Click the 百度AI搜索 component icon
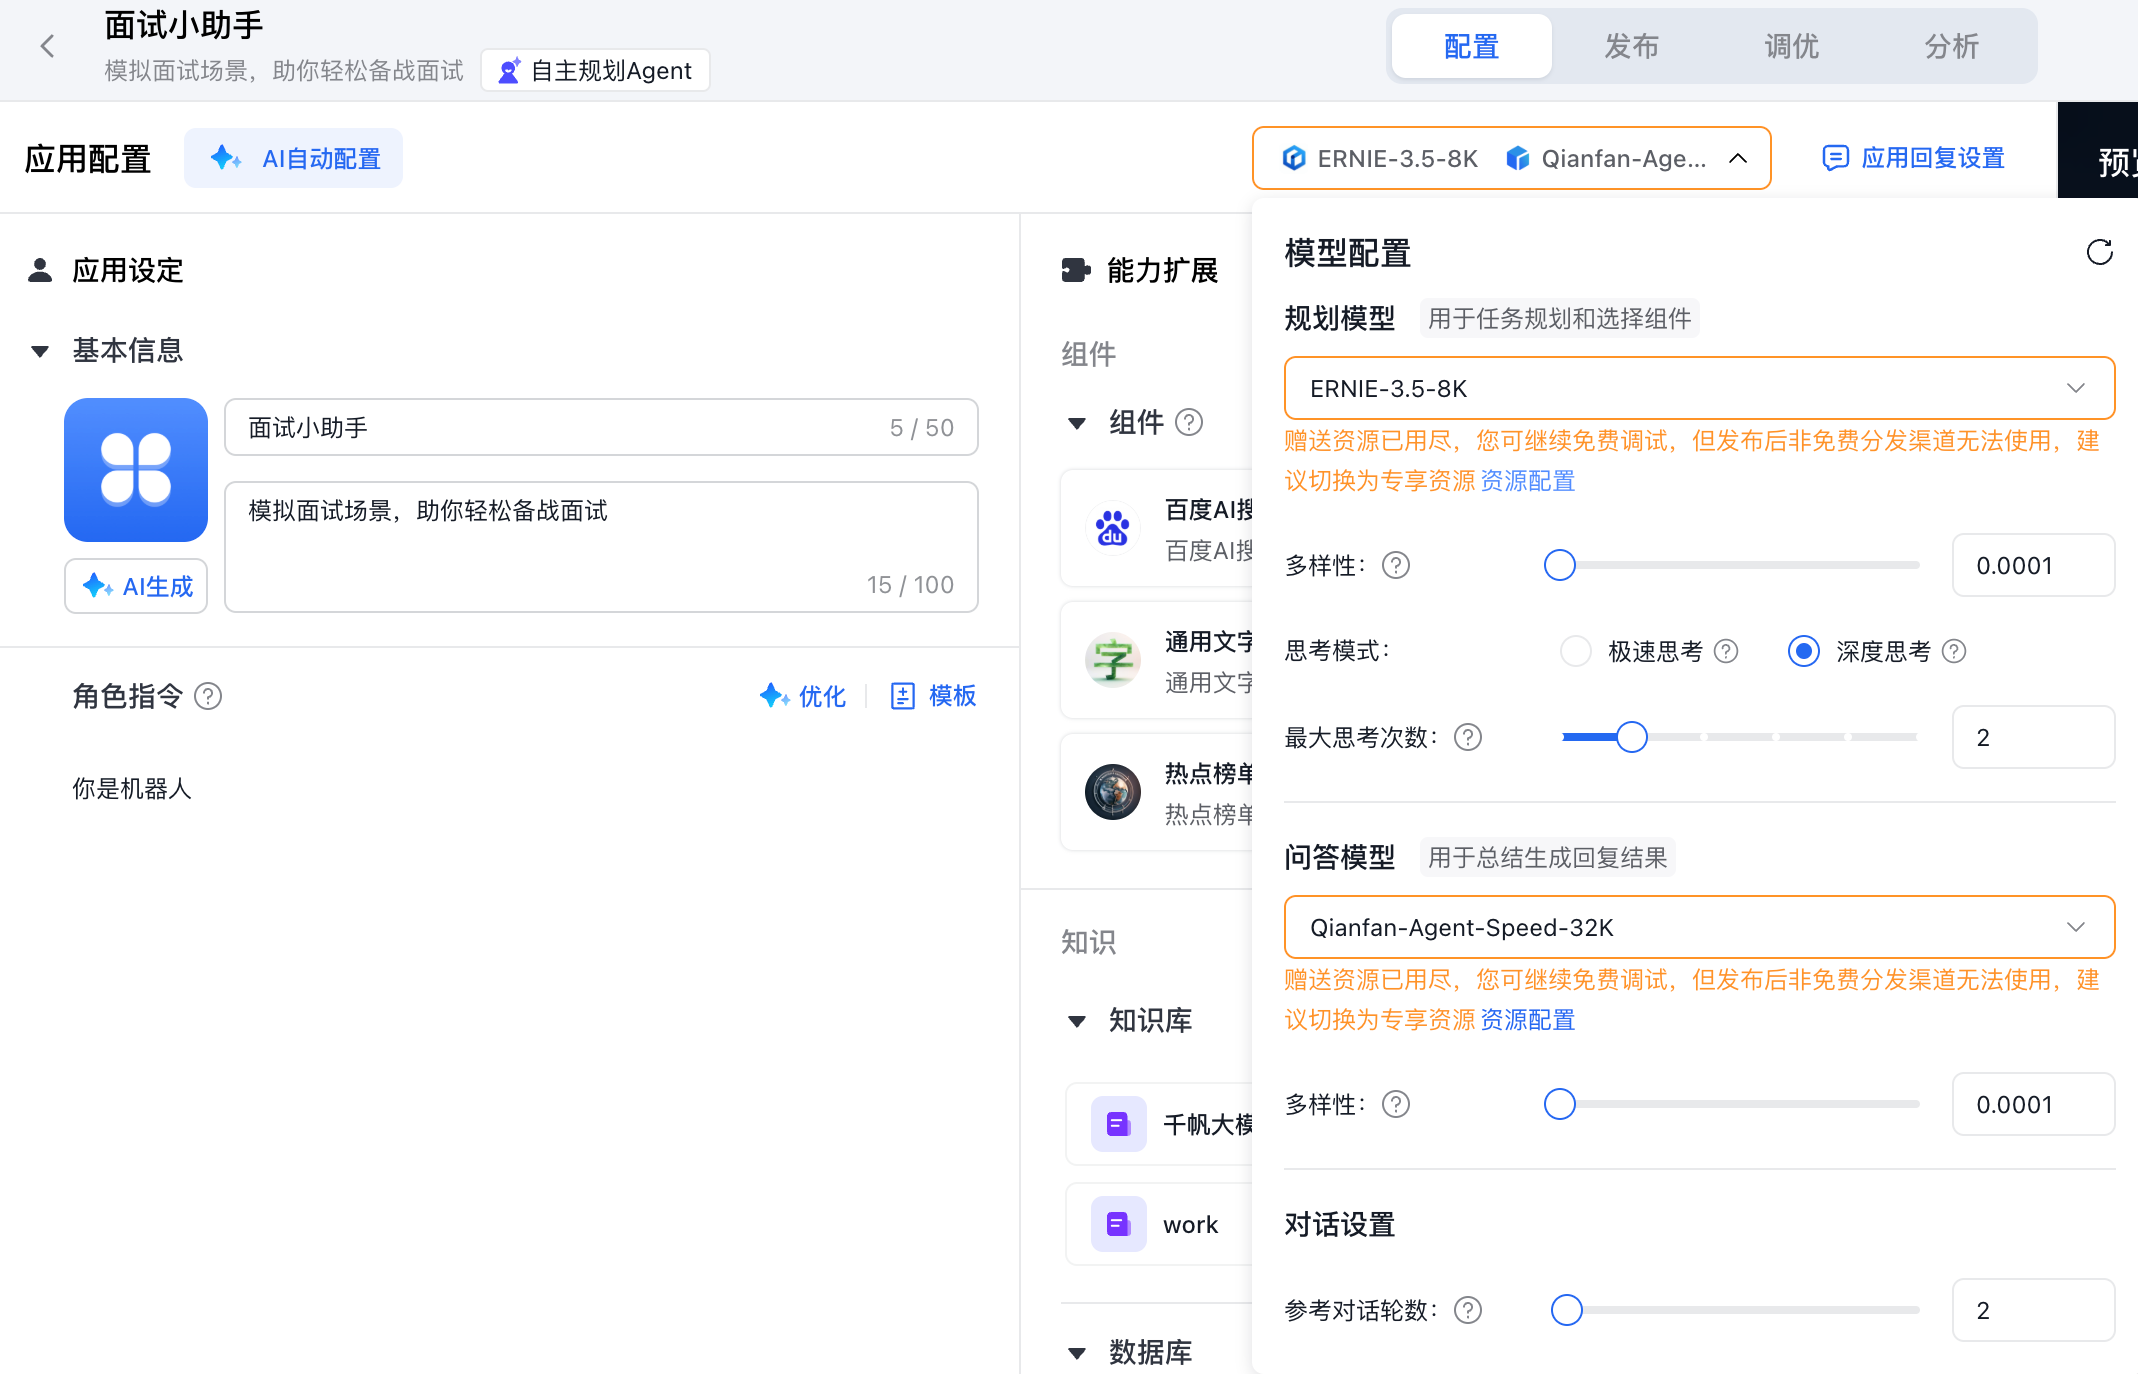The image size is (2138, 1374). click(x=1112, y=528)
